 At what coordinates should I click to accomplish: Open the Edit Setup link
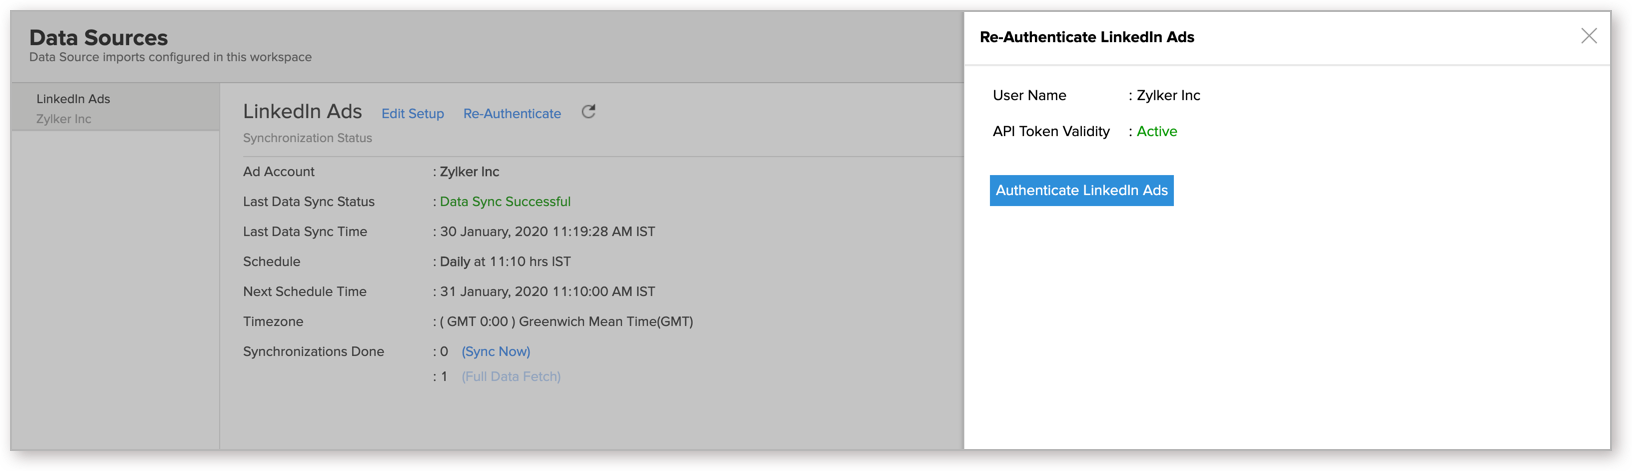click(412, 114)
